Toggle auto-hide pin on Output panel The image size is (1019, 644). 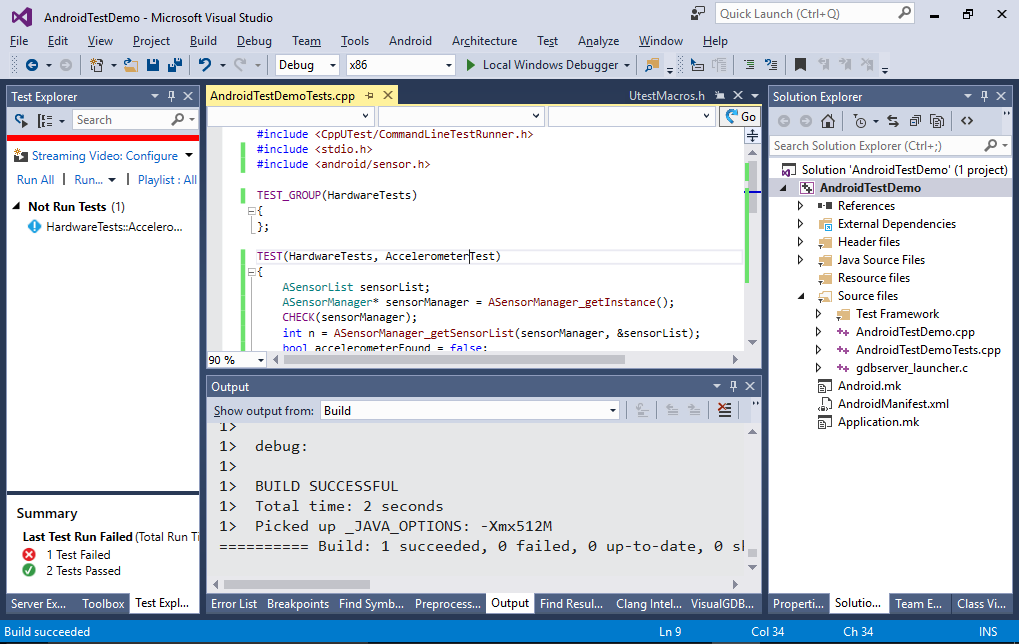[x=733, y=386]
